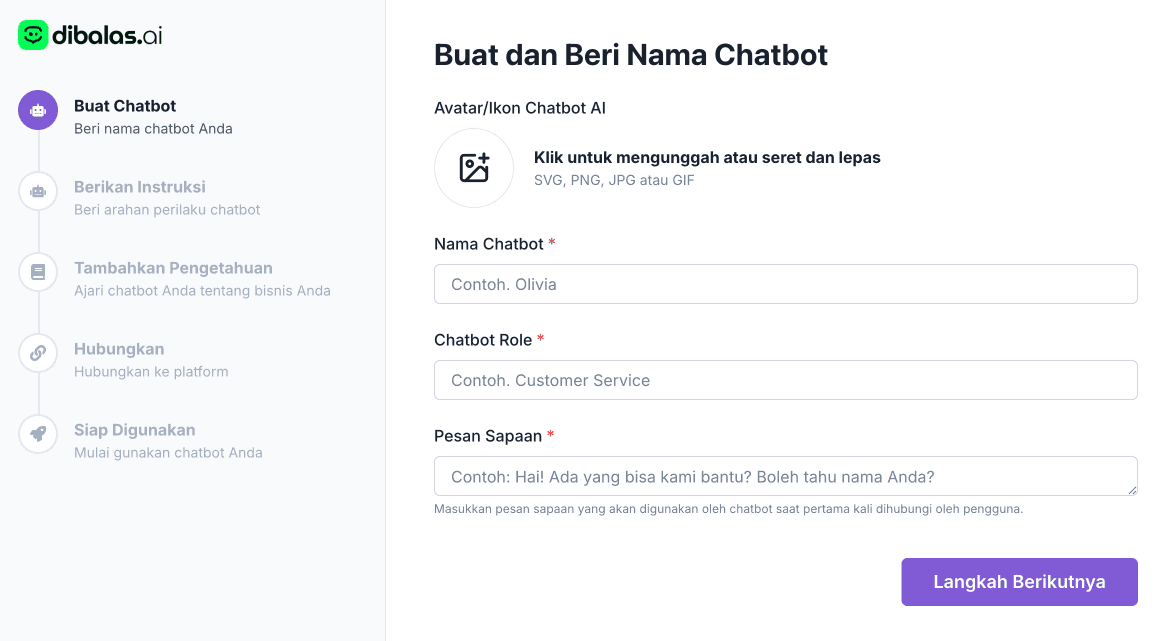Click the Tambahkan Pengetahuan book icon
The height and width of the screenshot is (641, 1170).
tap(37, 271)
